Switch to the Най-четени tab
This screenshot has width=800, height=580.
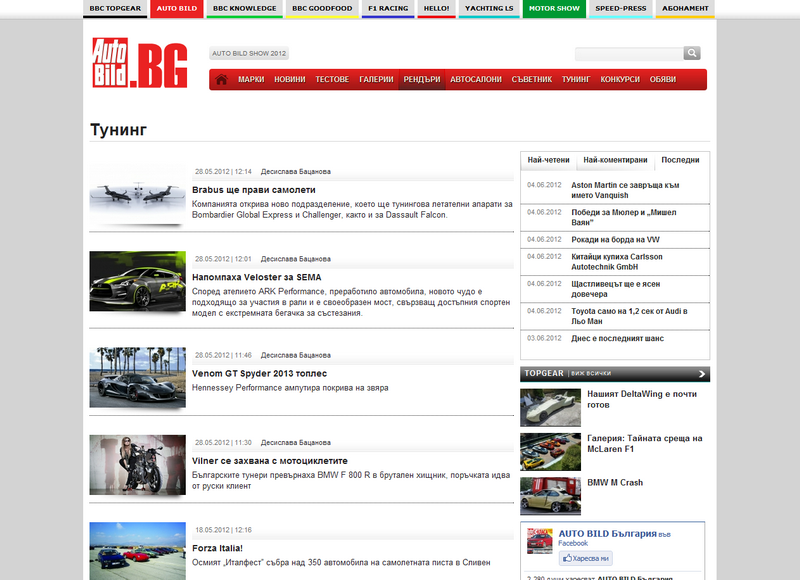click(x=548, y=160)
